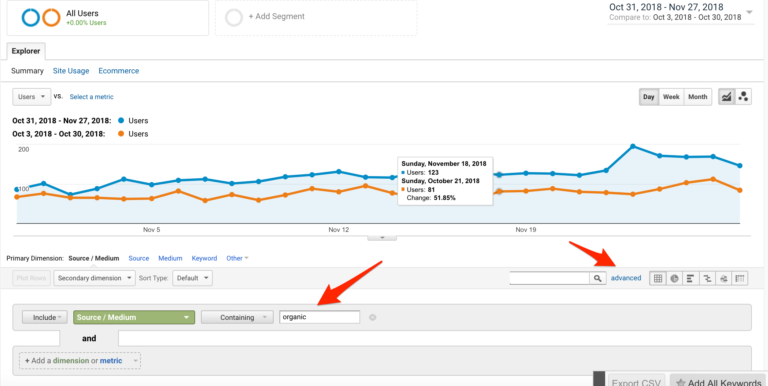
Task: Expand the date range selector
Action: coord(749,12)
